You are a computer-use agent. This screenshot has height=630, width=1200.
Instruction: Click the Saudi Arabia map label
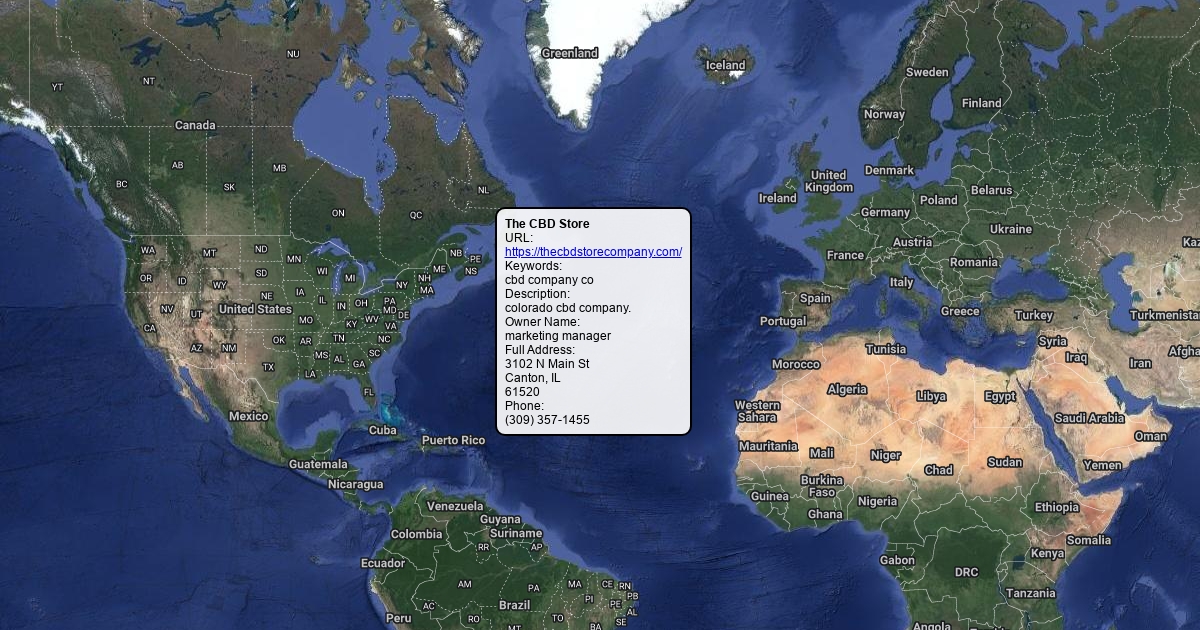tap(1089, 418)
